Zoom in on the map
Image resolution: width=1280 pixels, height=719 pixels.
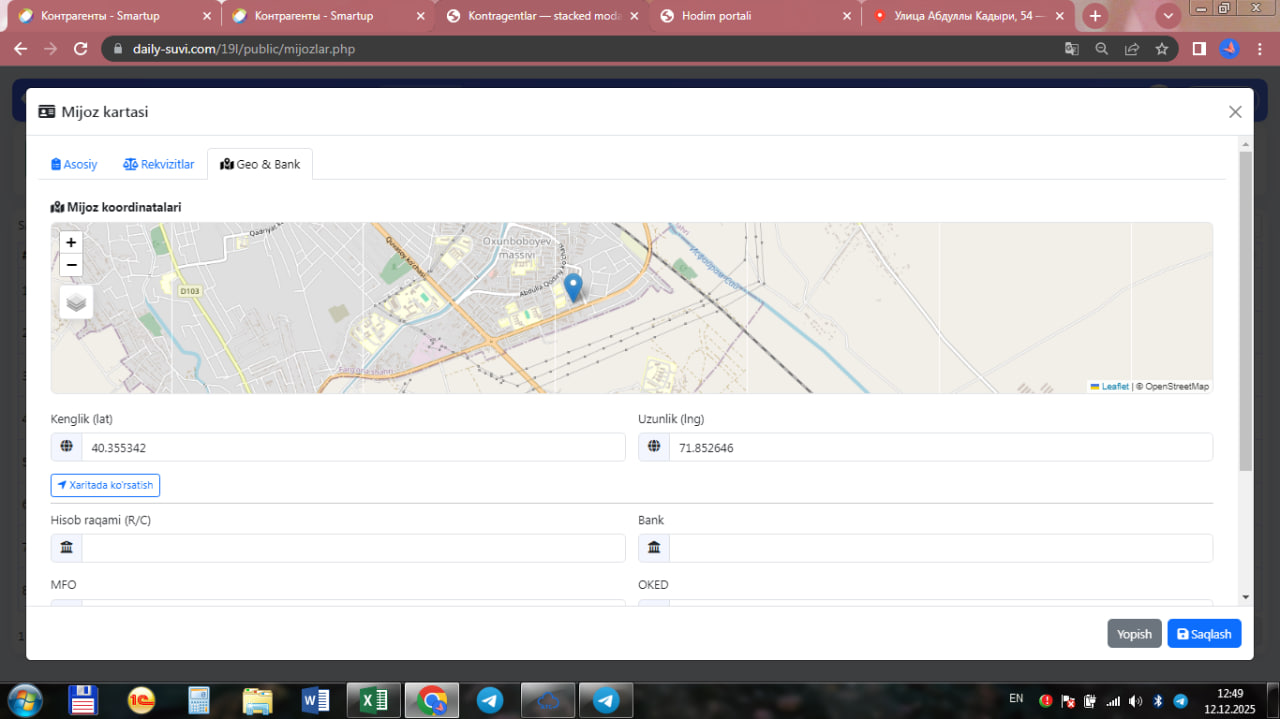click(x=71, y=242)
